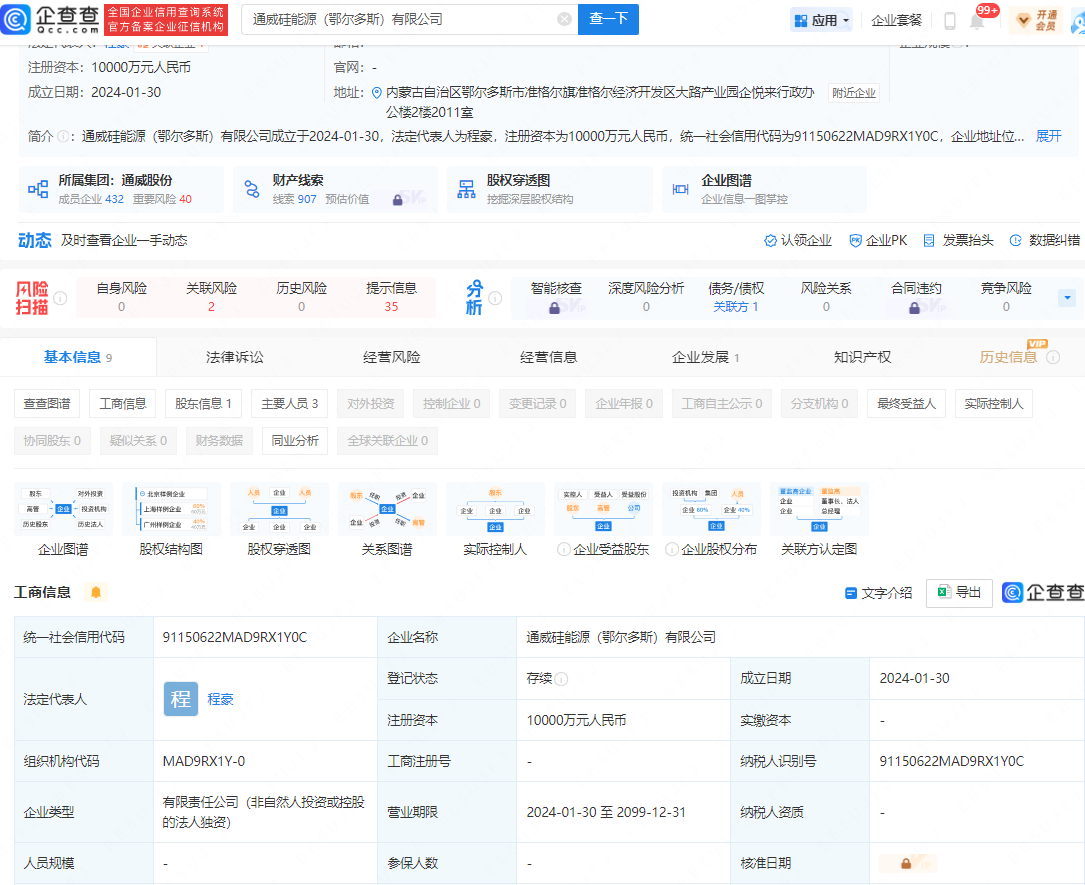Open legal representative 程豪 profile link
Image resolution: width=1085 pixels, height=885 pixels.
tap(220, 699)
